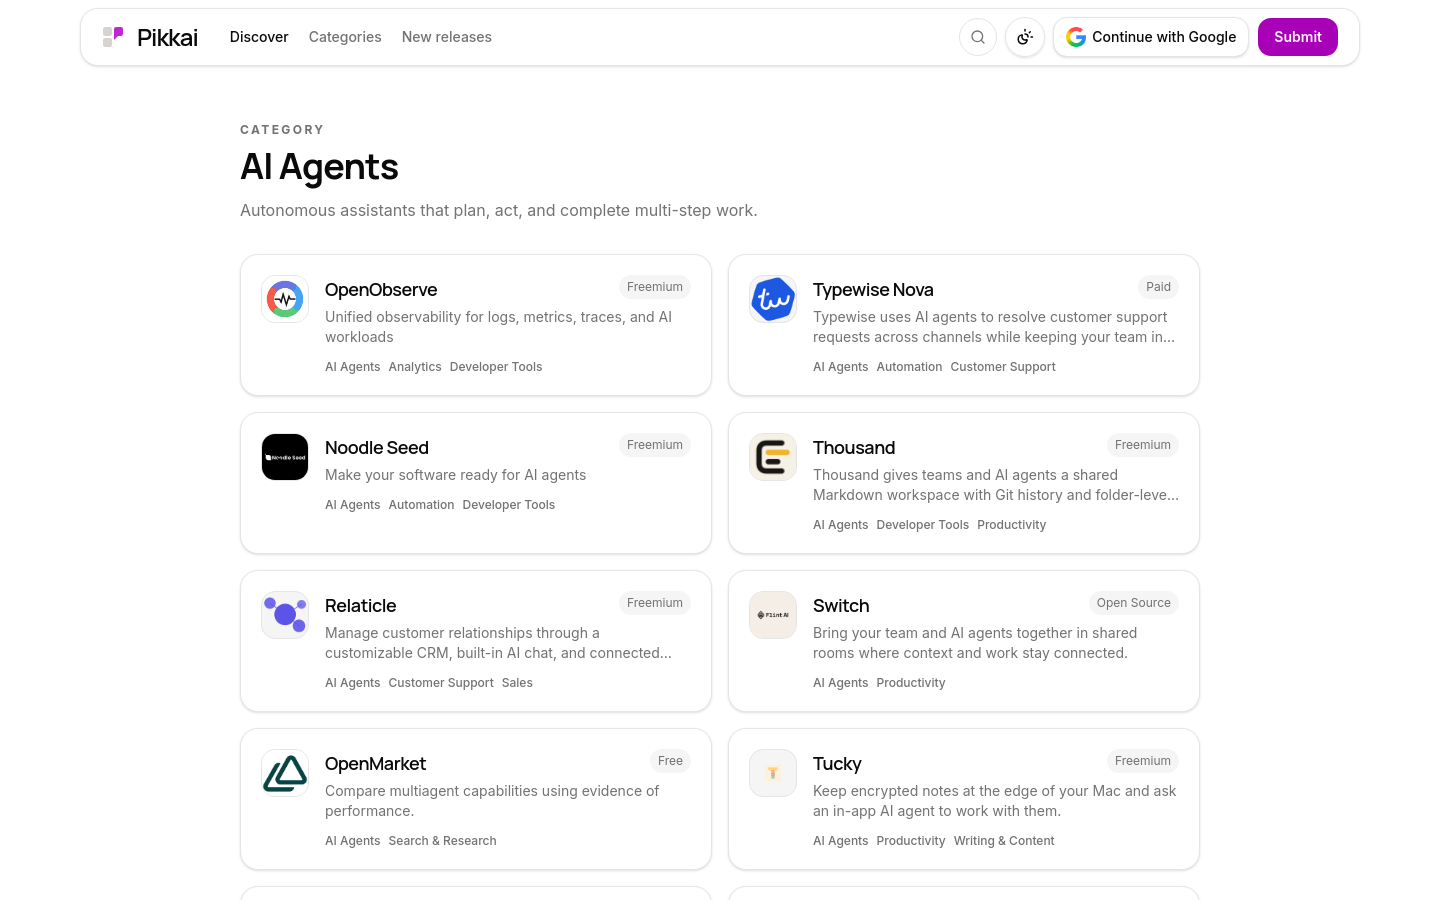Click the Freemium badge on Tucky
Image resolution: width=1440 pixels, height=900 pixels.
[x=1143, y=761]
